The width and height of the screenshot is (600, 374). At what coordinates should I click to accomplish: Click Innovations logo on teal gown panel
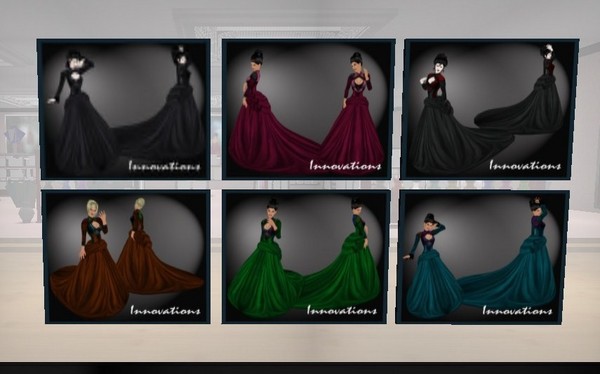click(517, 310)
